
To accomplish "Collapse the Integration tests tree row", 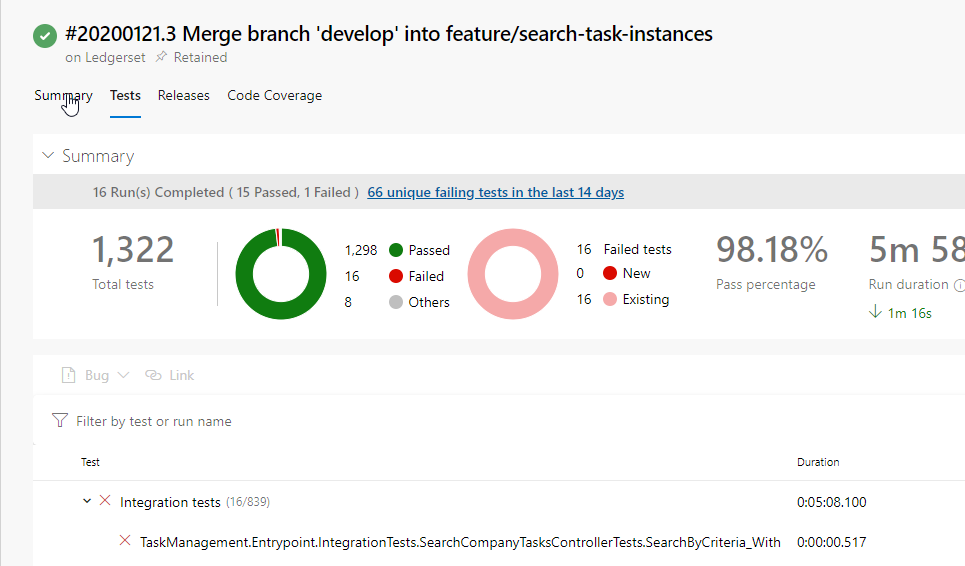I will pyautogui.click(x=87, y=501).
